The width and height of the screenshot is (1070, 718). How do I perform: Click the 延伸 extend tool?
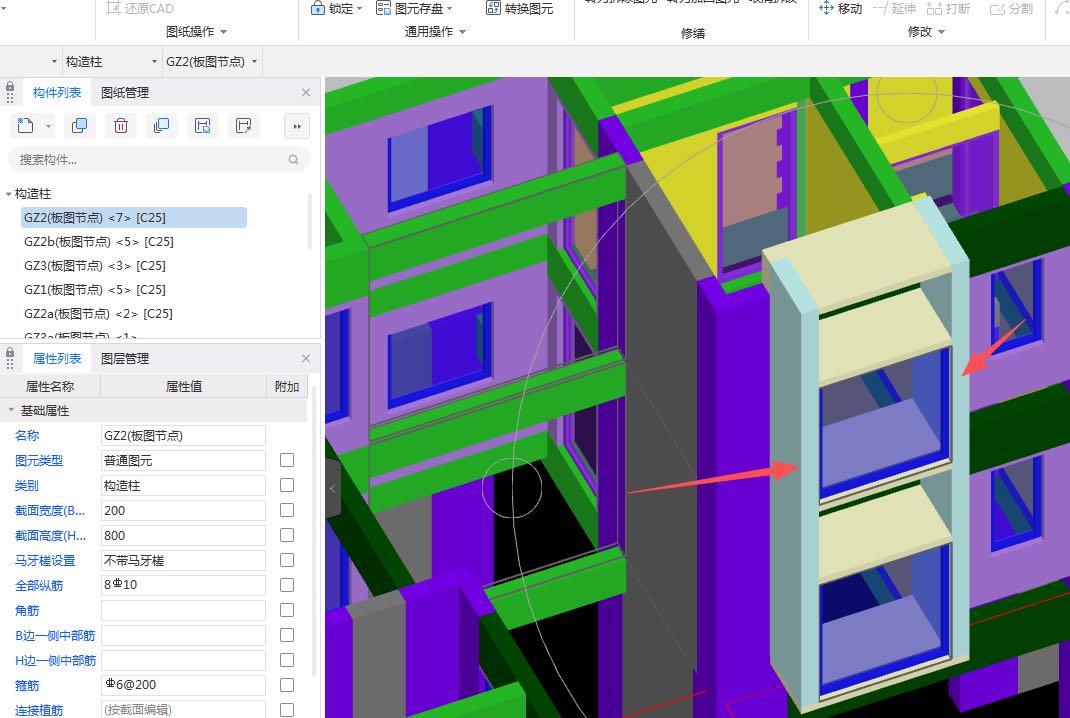(895, 8)
